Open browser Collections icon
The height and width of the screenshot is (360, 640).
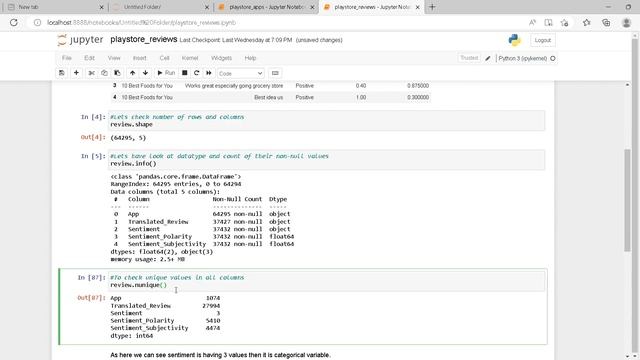606,23
